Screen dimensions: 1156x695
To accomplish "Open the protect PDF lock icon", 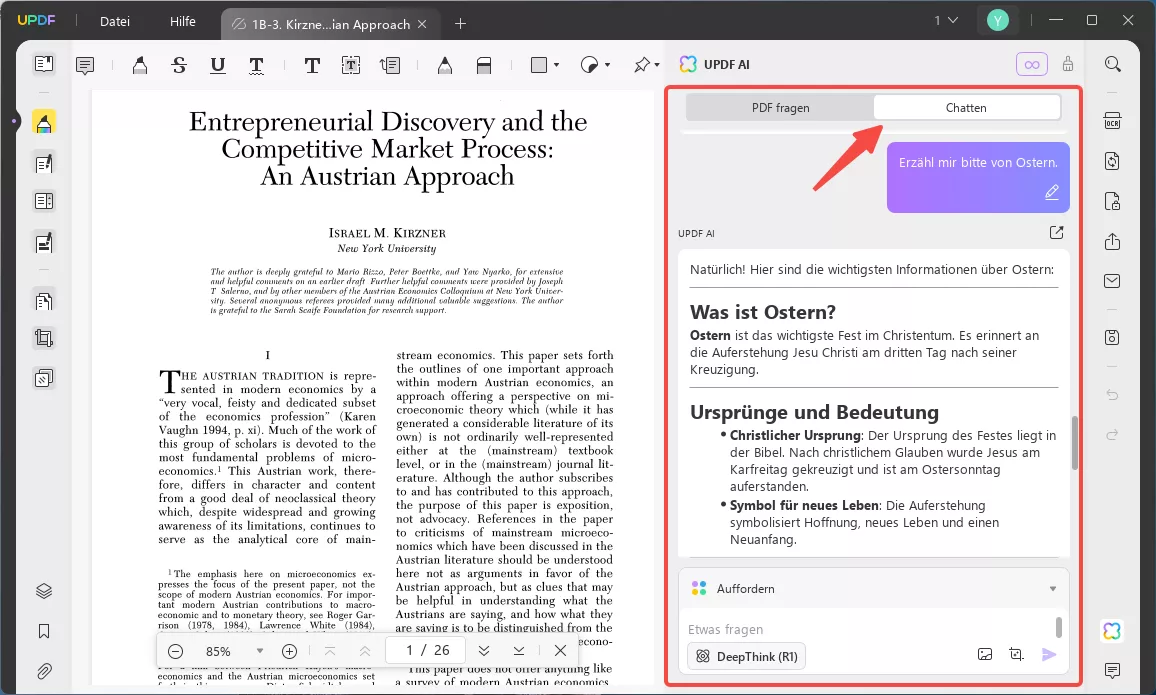I will coord(1113,201).
